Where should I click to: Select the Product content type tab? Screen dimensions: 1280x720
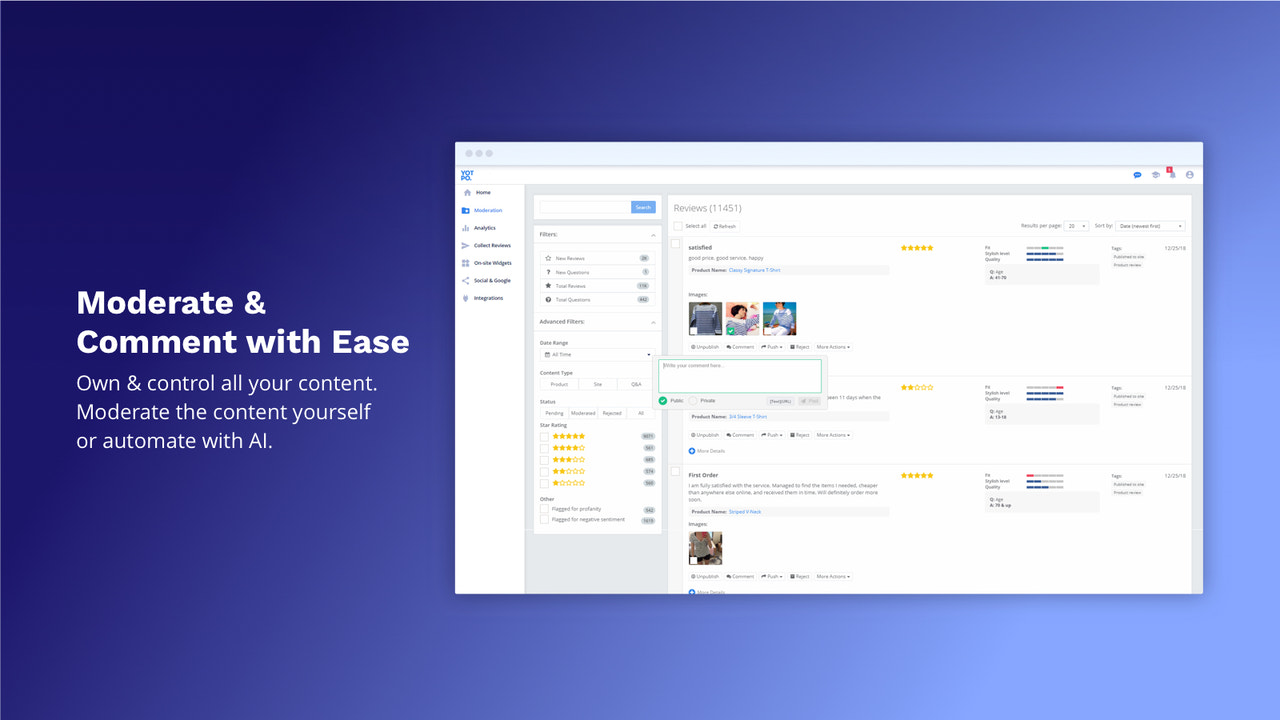pos(559,384)
